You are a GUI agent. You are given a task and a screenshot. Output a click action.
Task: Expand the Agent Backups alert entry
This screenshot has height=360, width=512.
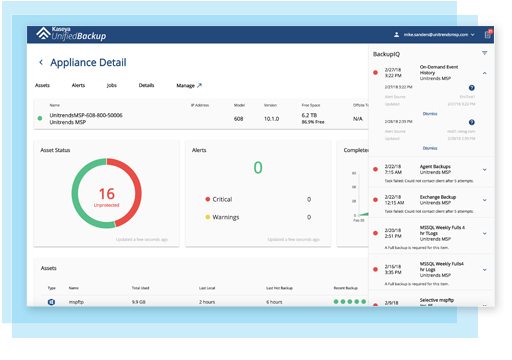point(484,170)
